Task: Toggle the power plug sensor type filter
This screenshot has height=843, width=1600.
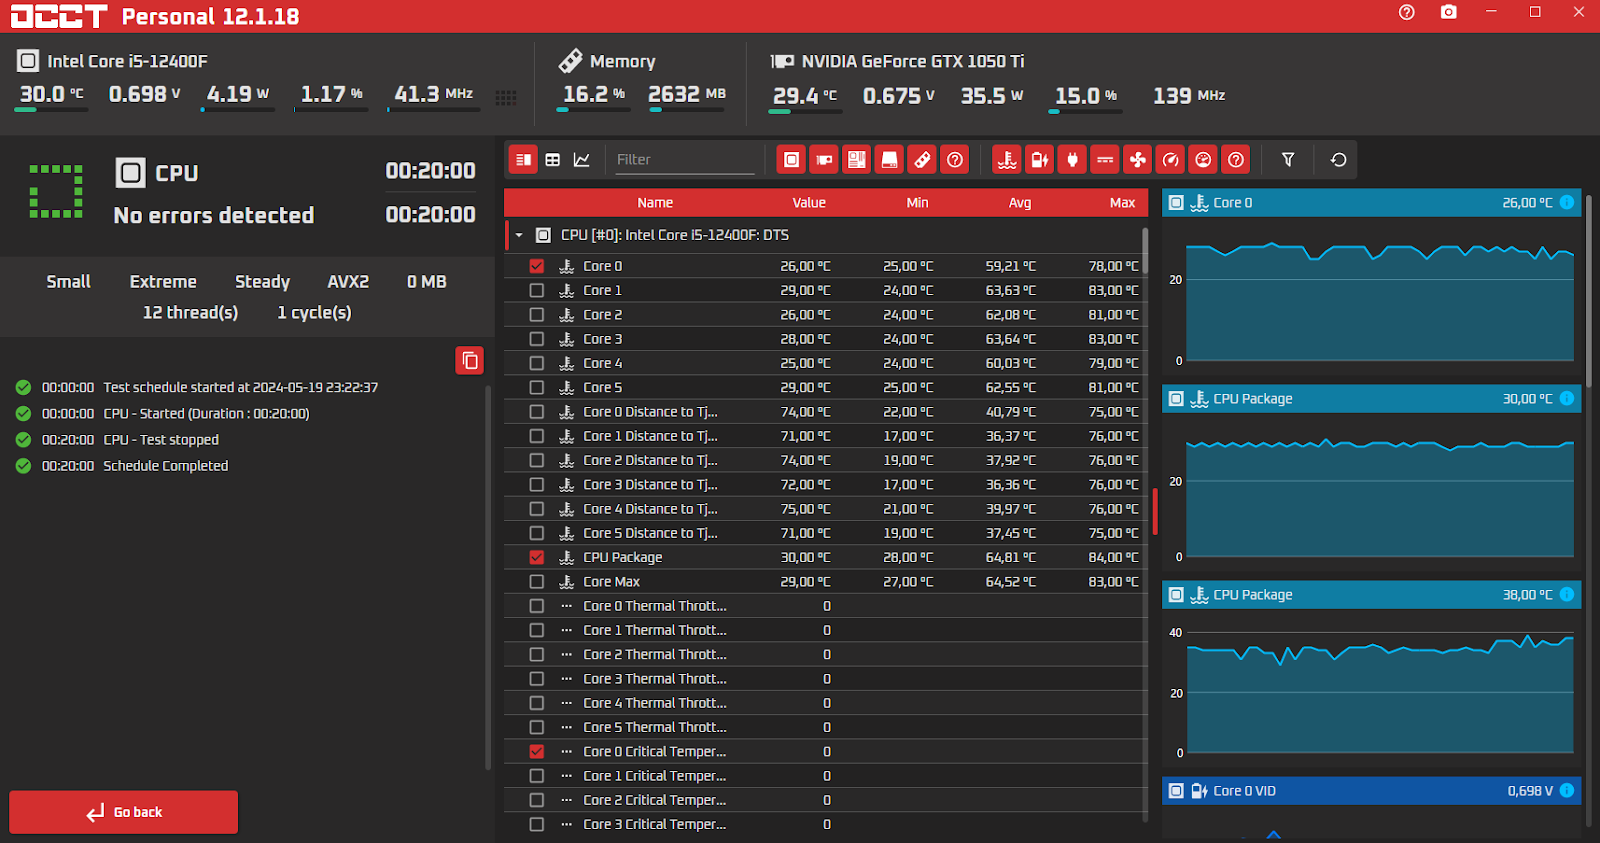Action: [1072, 160]
